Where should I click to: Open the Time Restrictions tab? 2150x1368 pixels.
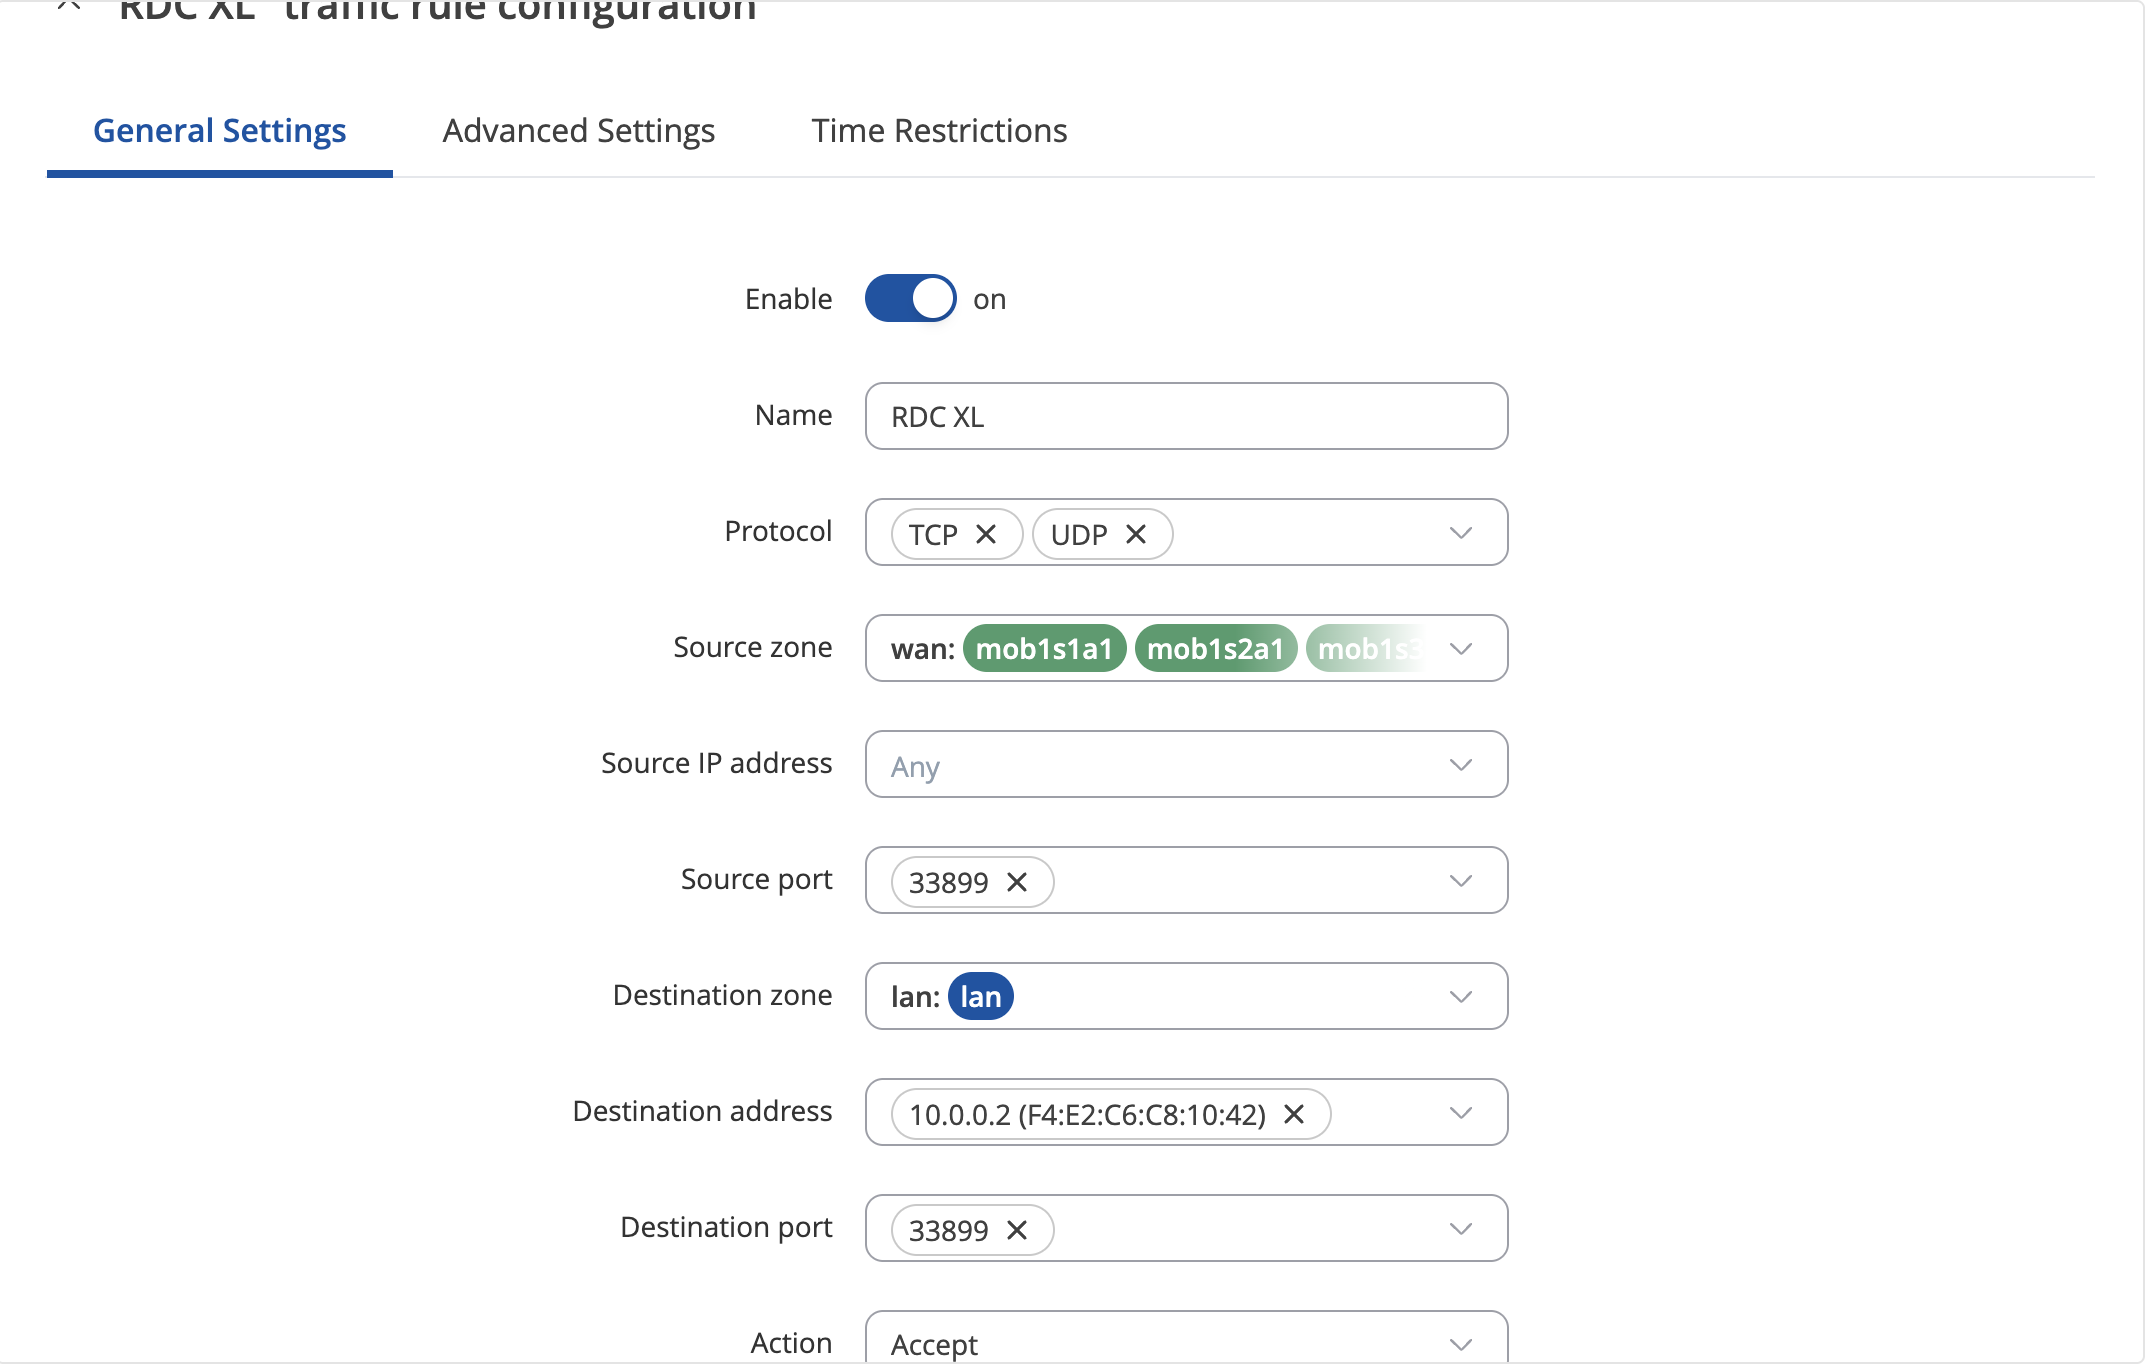(939, 131)
